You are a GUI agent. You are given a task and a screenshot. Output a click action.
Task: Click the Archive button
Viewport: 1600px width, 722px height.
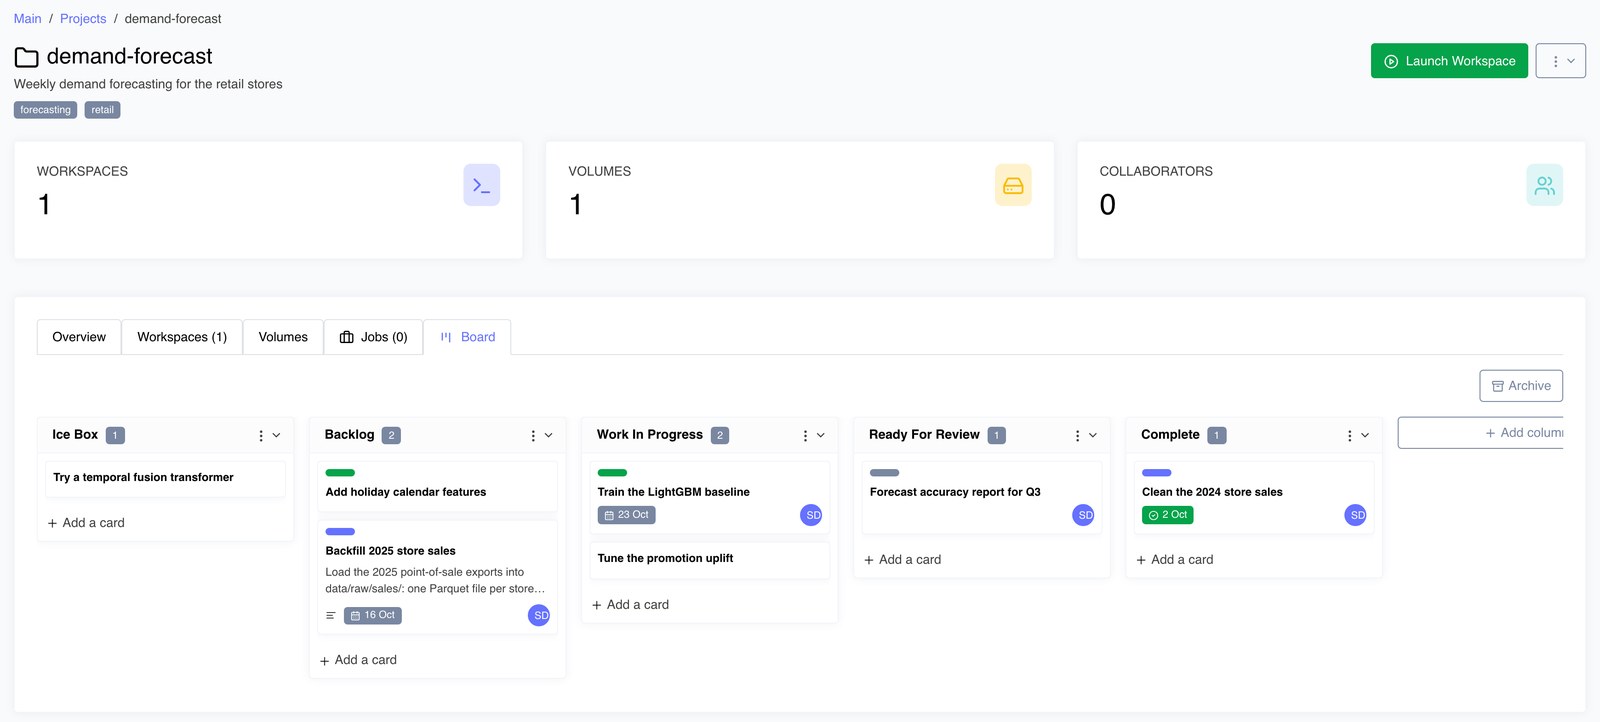pyautogui.click(x=1521, y=386)
